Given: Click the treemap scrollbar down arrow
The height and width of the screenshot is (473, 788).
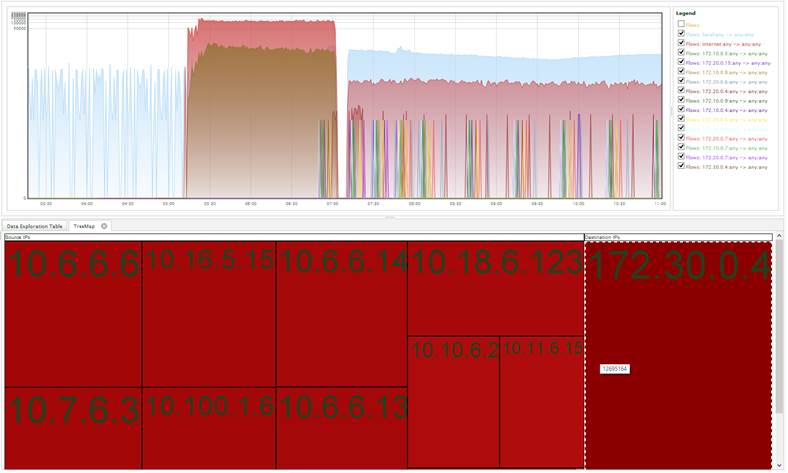Looking at the screenshot, I should tap(779, 465).
